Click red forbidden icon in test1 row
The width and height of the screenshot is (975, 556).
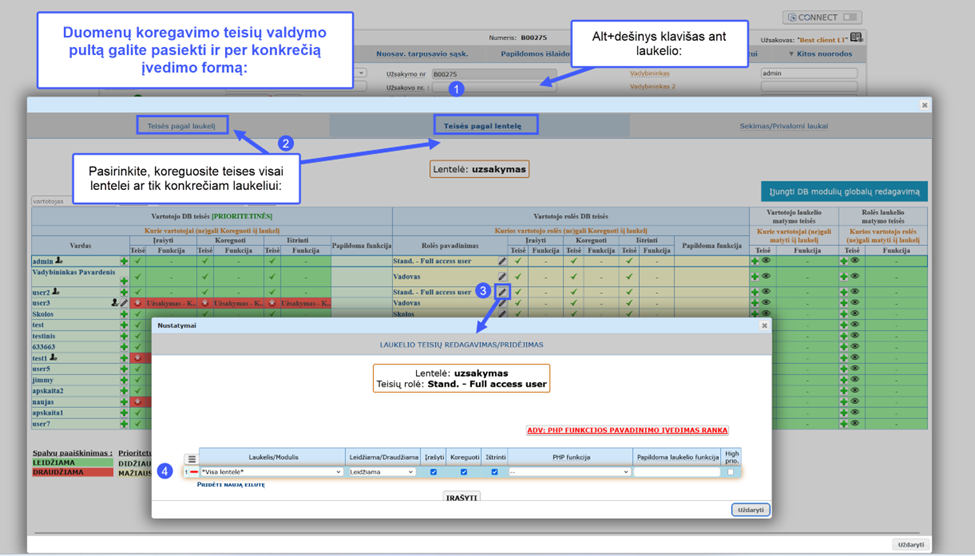click(x=138, y=358)
